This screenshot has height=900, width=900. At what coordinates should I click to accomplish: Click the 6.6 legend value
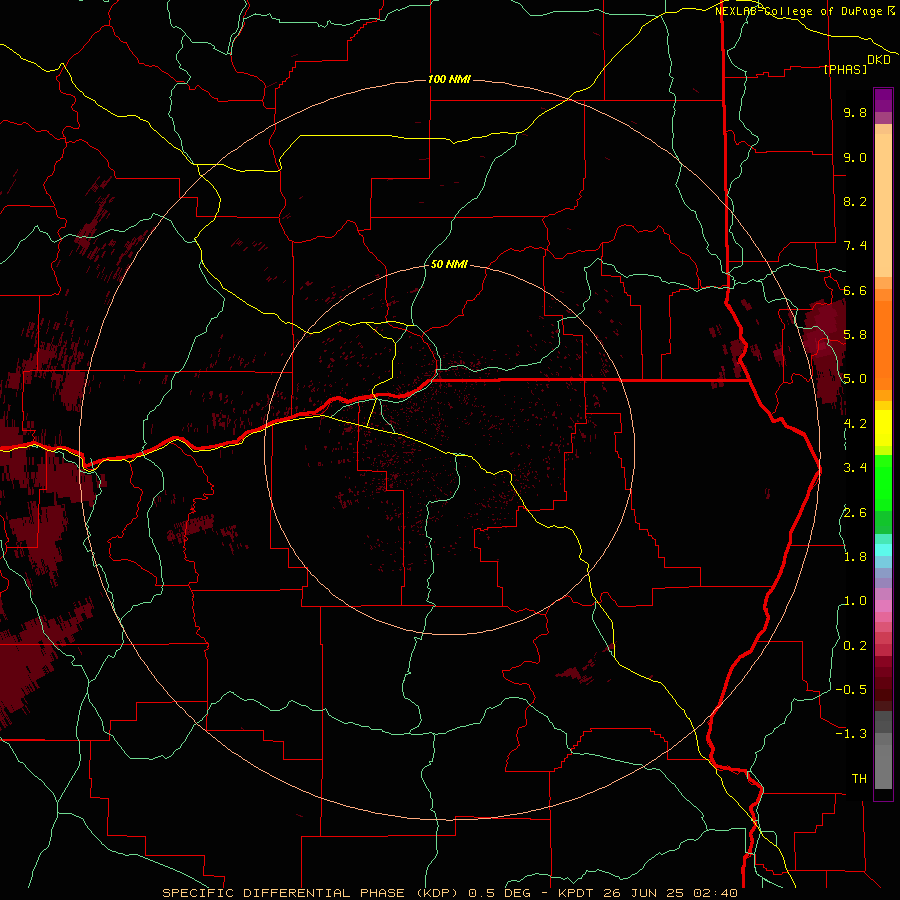[x=855, y=290]
